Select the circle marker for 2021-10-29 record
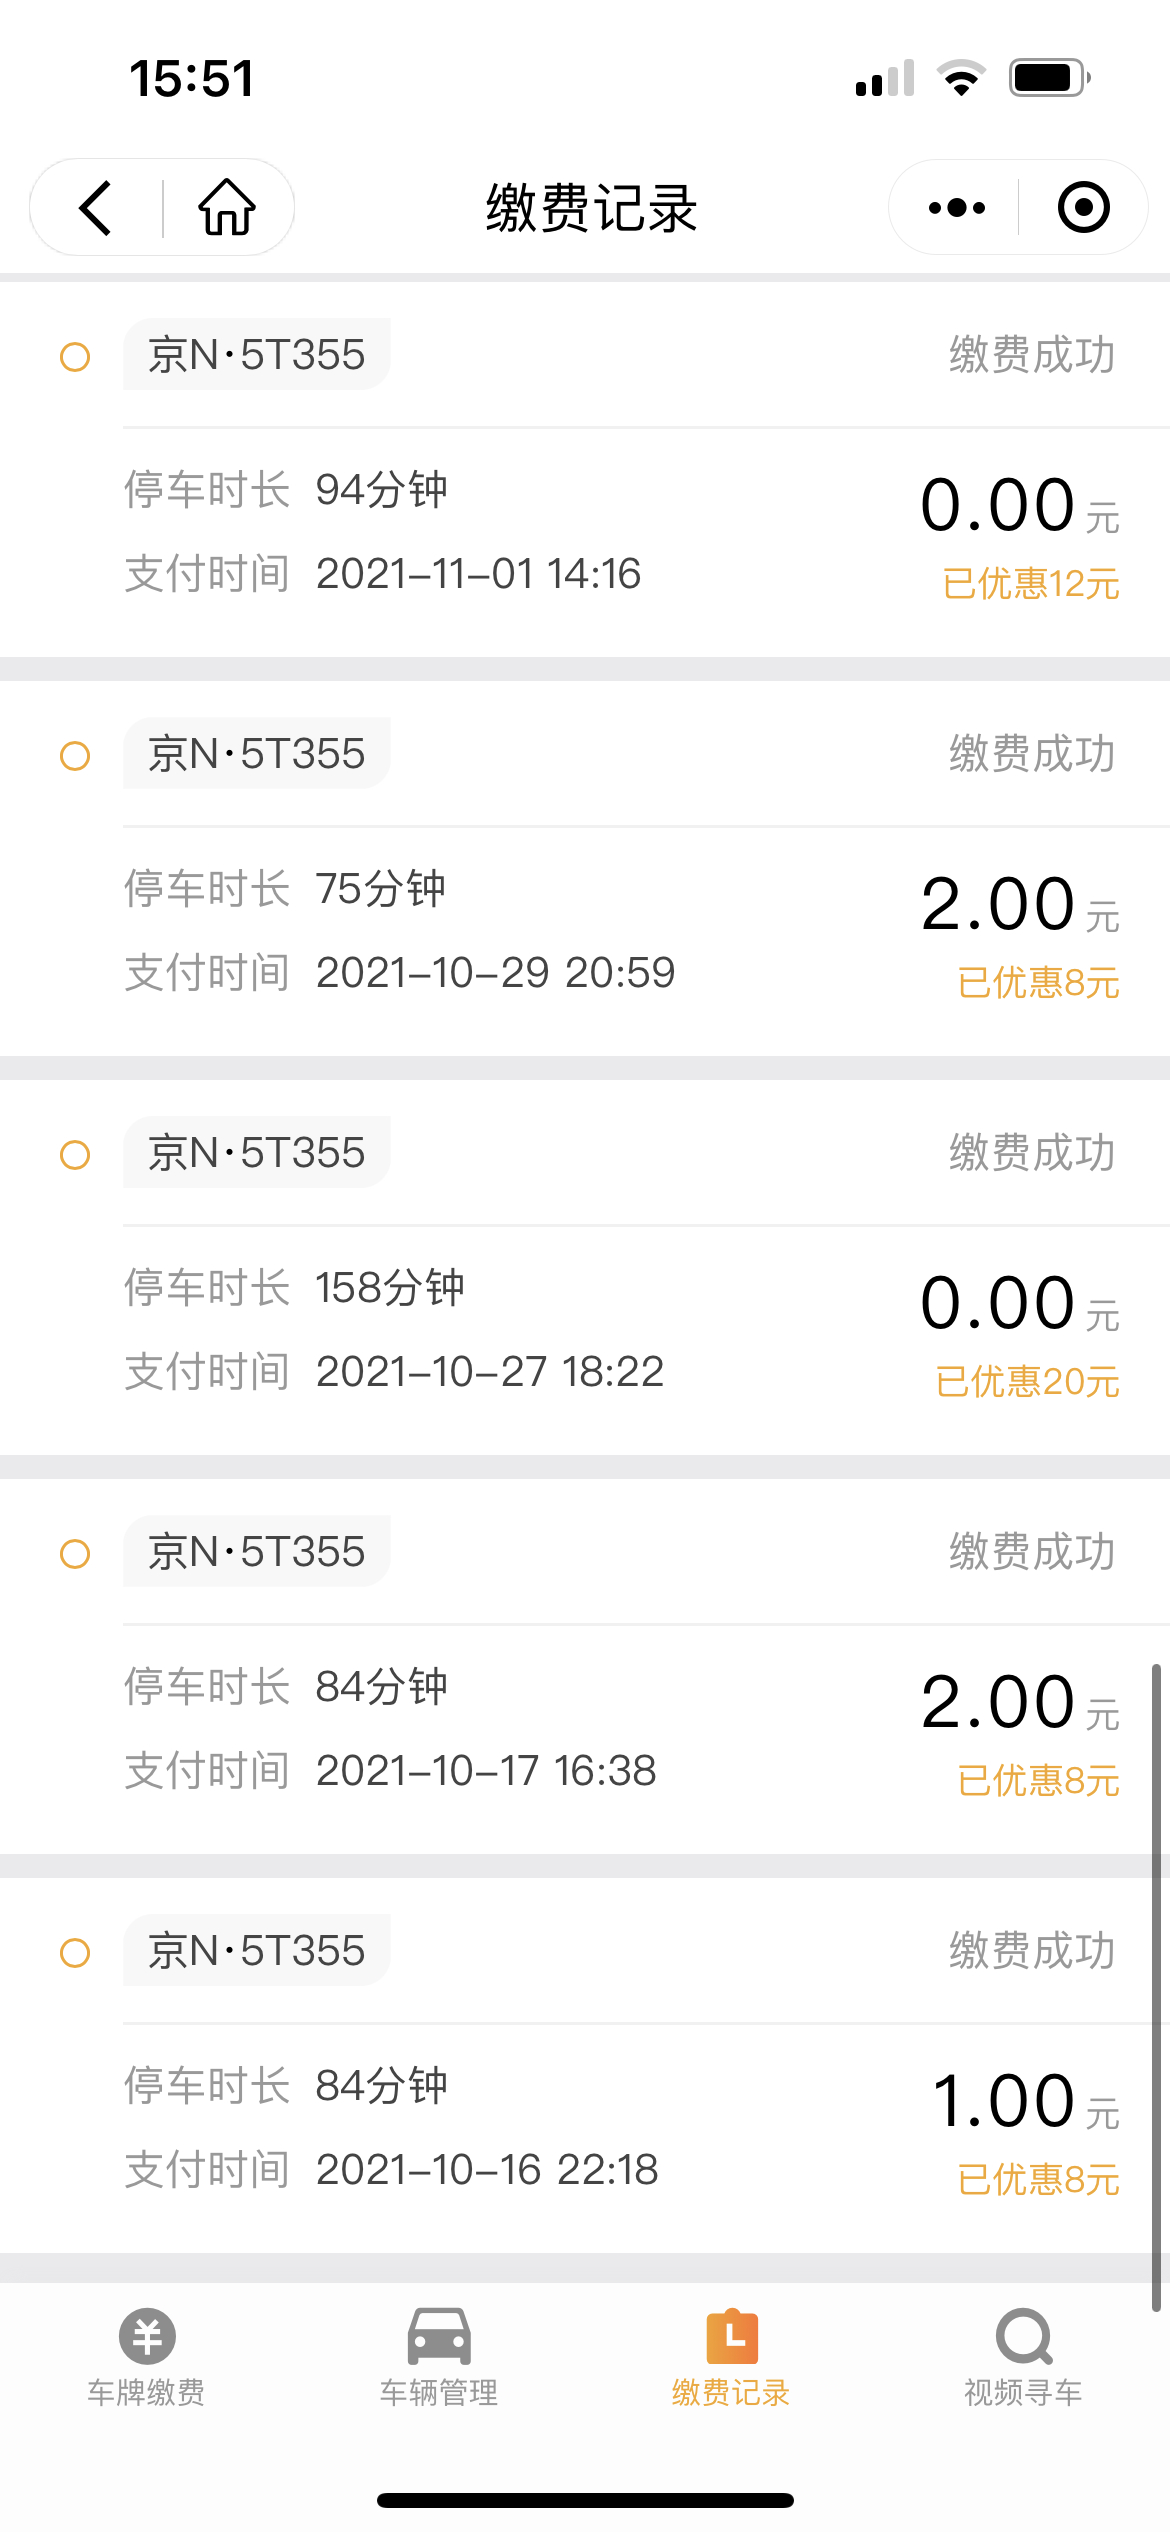The height and width of the screenshot is (2532, 1170). click(75, 756)
